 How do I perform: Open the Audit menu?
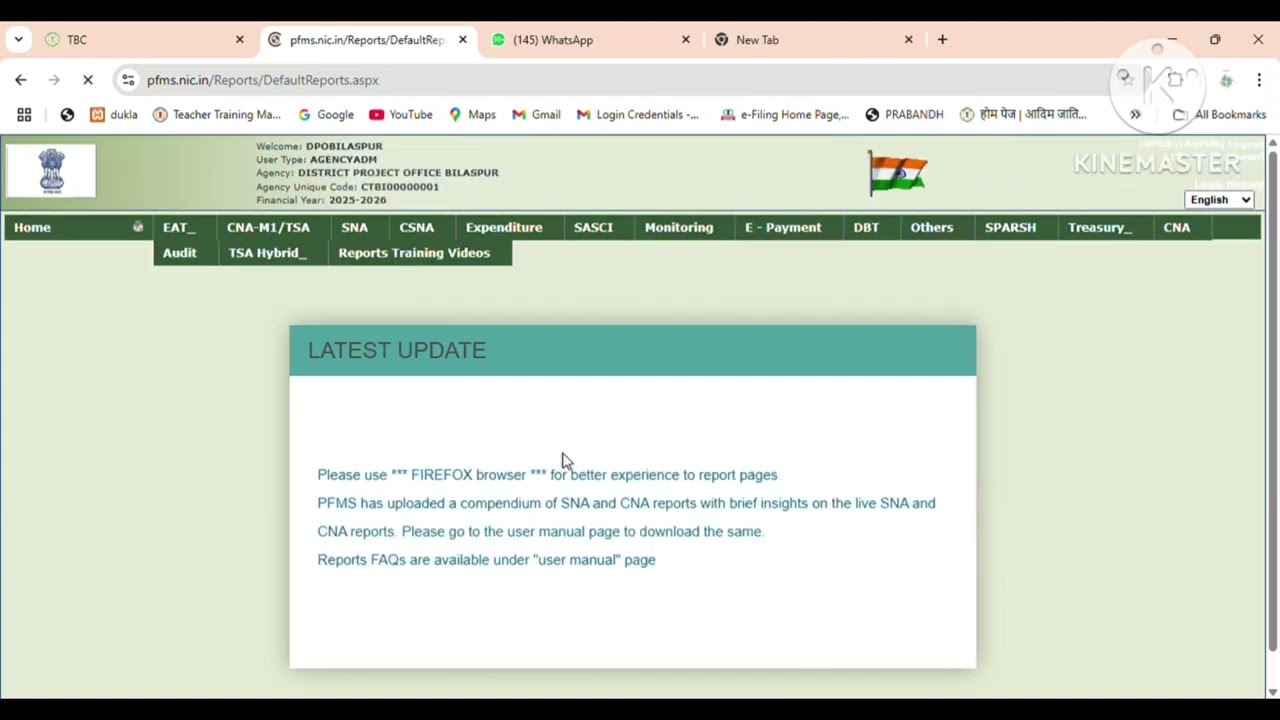[x=180, y=253]
